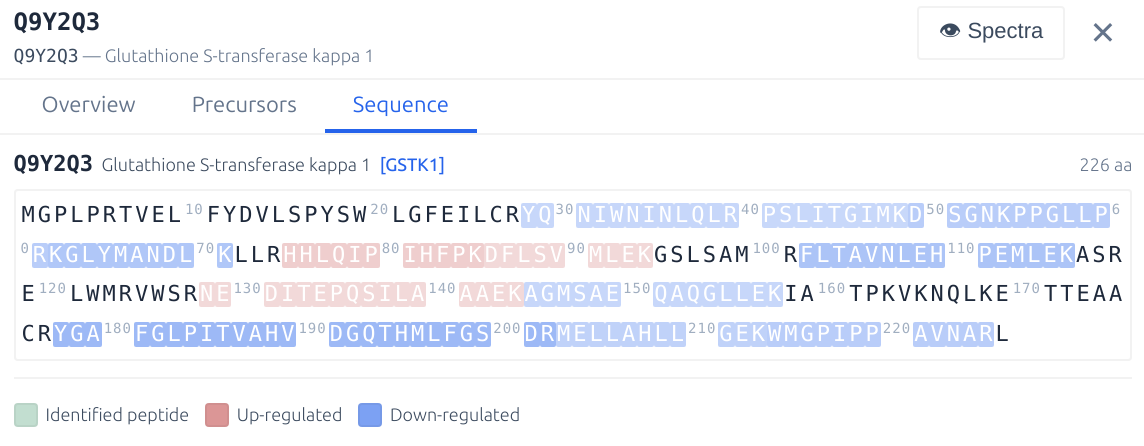1144x446 pixels.
Task: Click the Identified peptide green swatch
Action: (x=26, y=415)
